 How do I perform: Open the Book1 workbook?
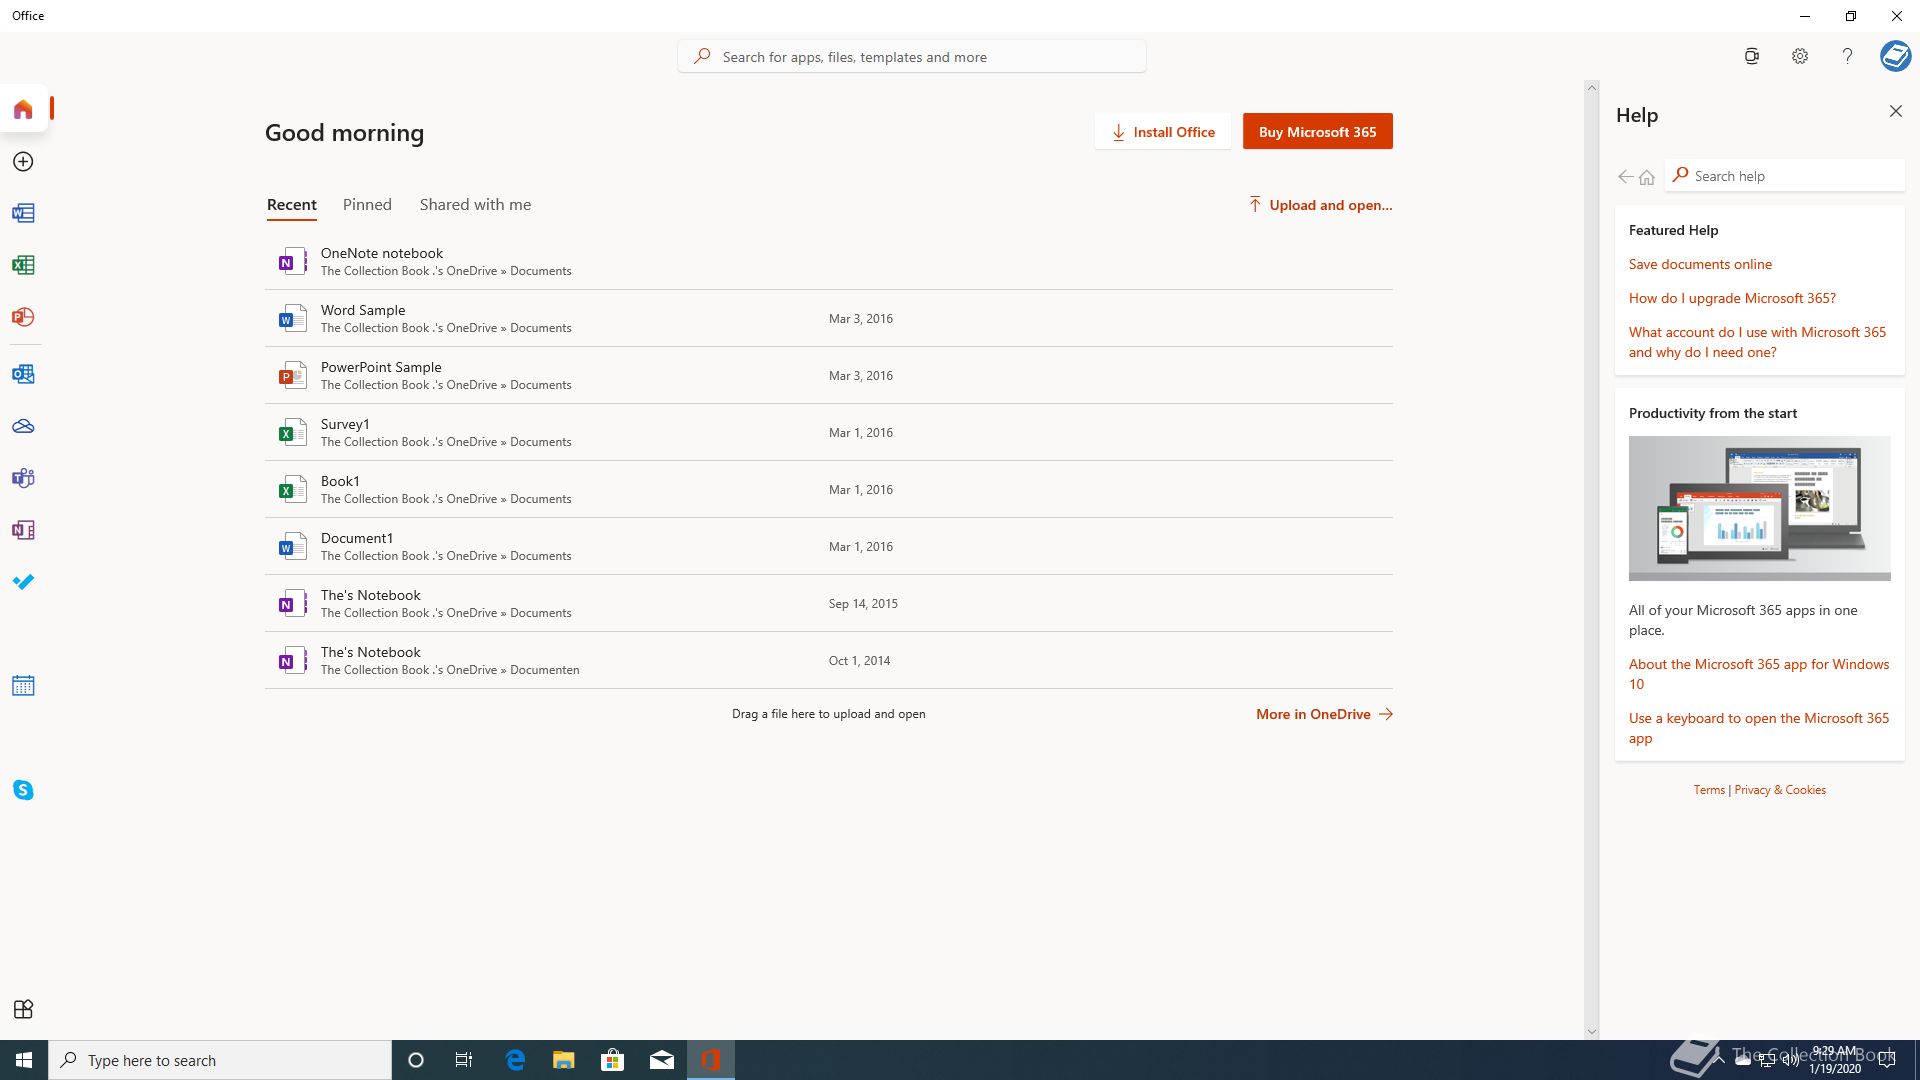(828, 489)
